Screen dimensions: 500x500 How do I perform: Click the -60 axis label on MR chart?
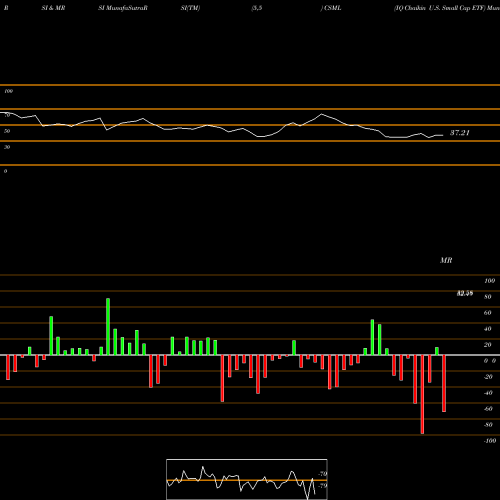488,409
